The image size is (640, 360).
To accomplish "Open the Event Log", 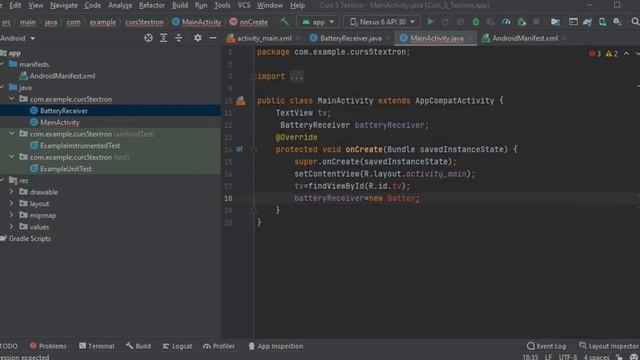I will tap(547, 346).
